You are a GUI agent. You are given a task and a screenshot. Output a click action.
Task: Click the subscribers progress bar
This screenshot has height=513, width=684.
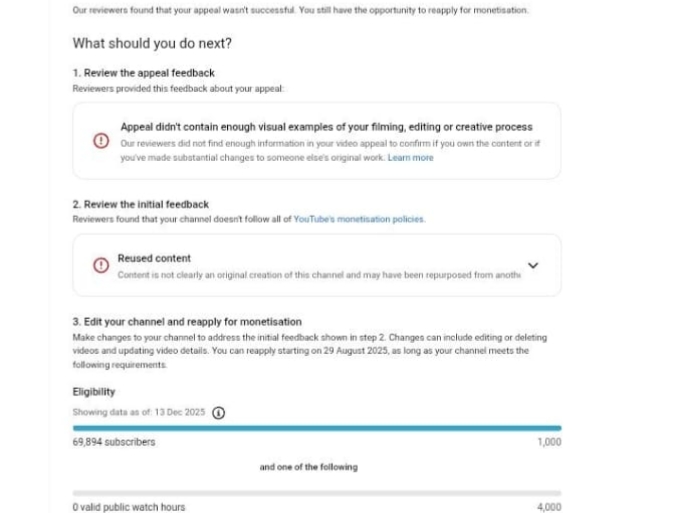317,428
